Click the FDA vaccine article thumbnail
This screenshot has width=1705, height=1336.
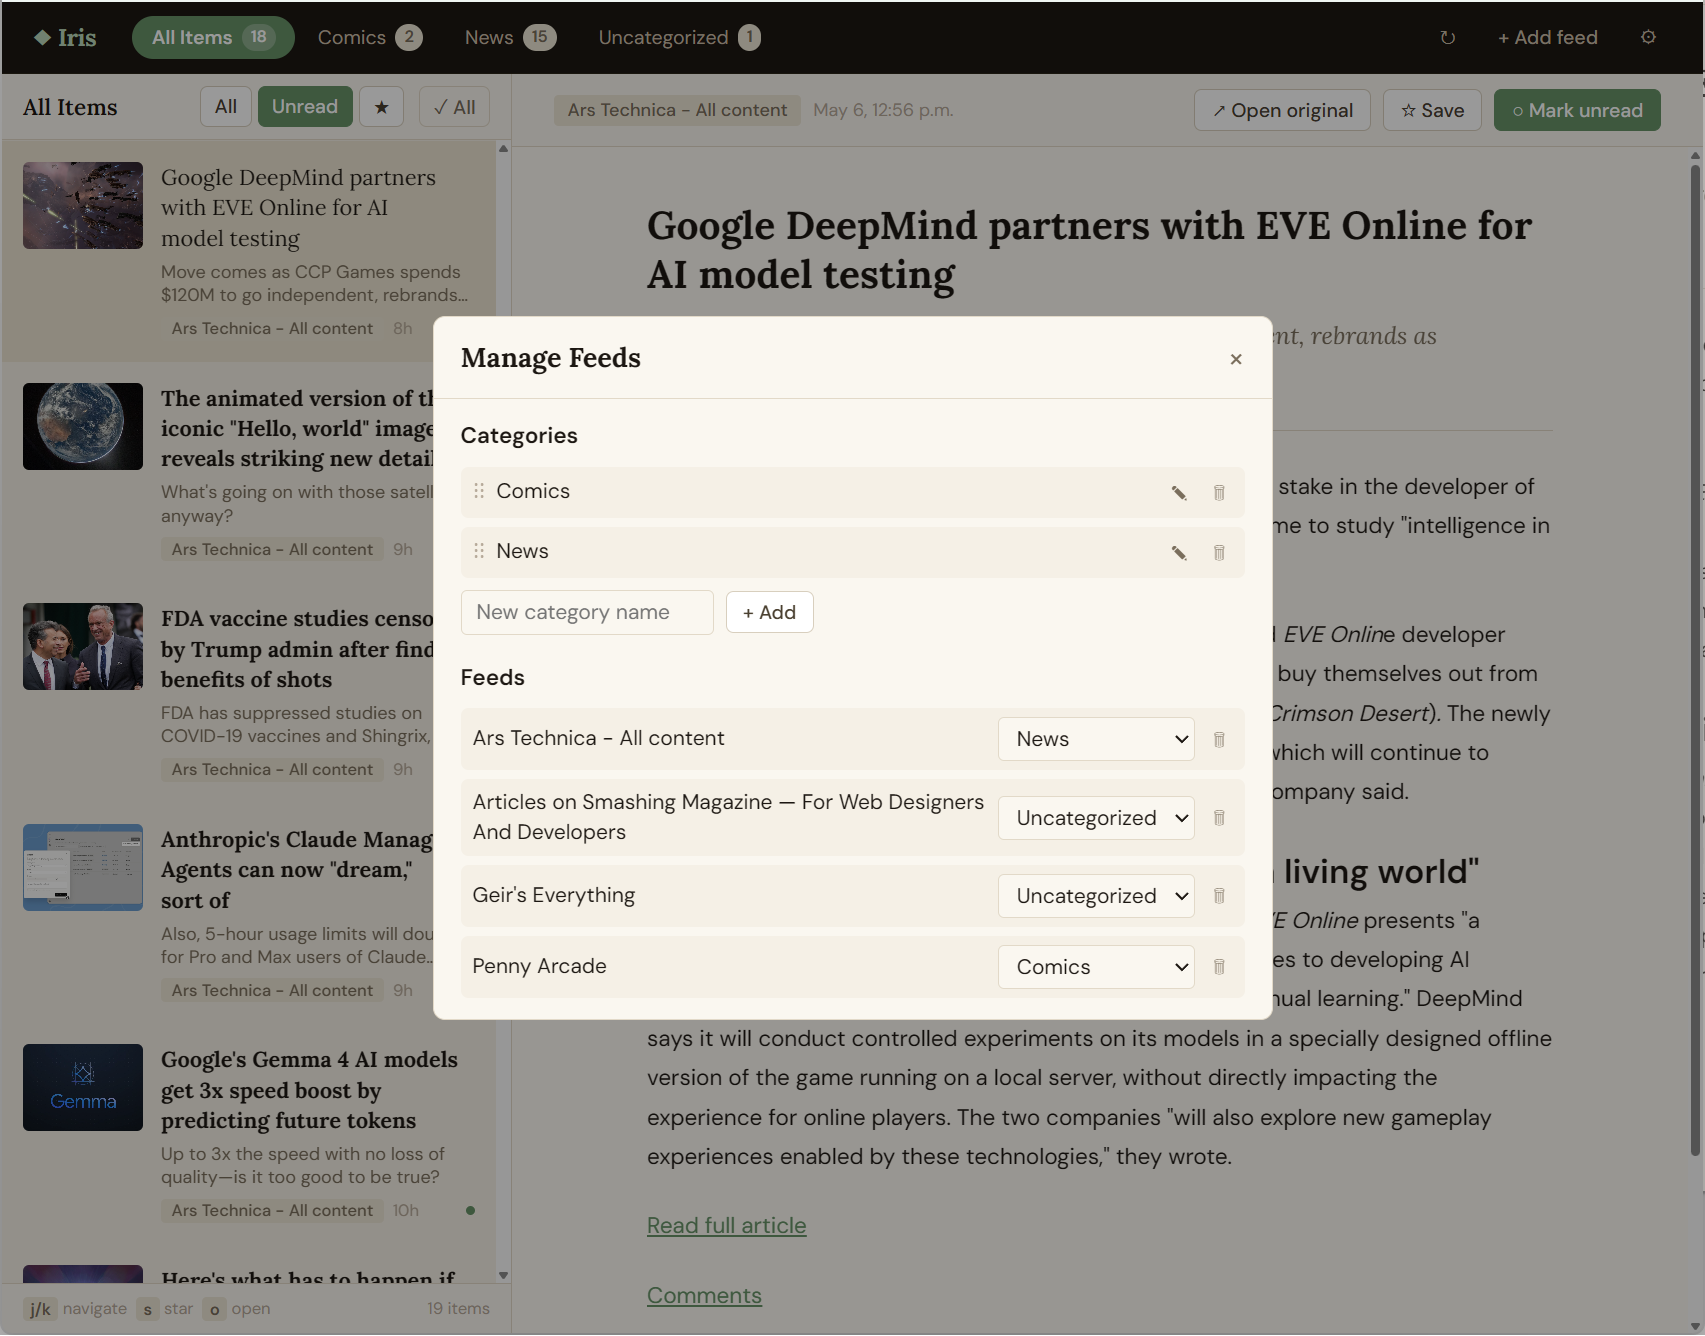coord(83,646)
